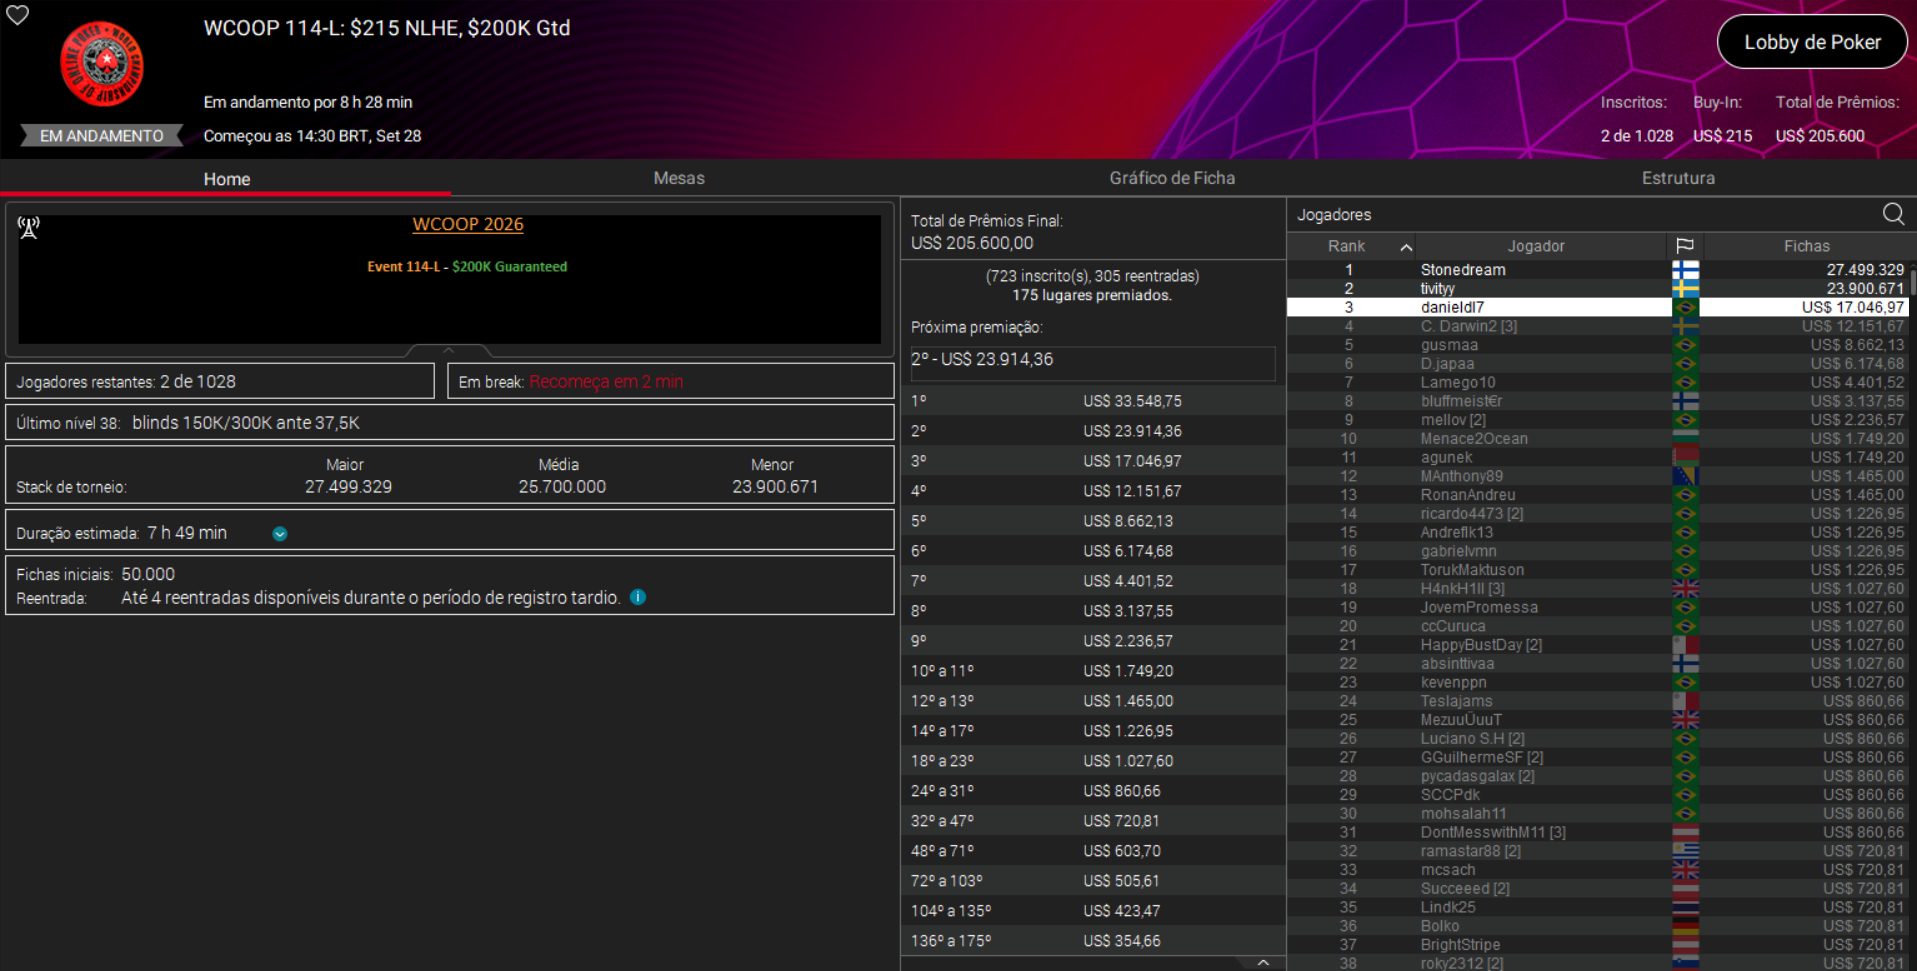Open the WCOOP 2026 link
The height and width of the screenshot is (971, 1917).
[468, 224]
